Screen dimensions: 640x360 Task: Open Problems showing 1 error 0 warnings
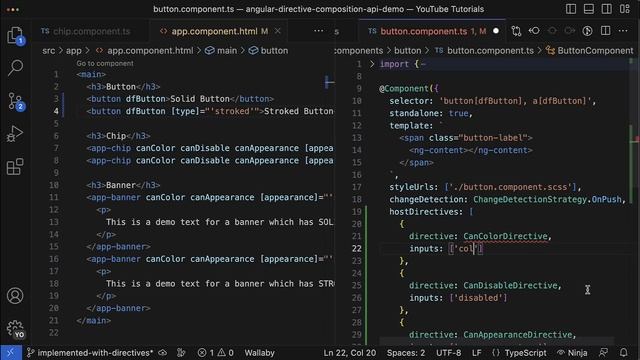click(x=216, y=353)
